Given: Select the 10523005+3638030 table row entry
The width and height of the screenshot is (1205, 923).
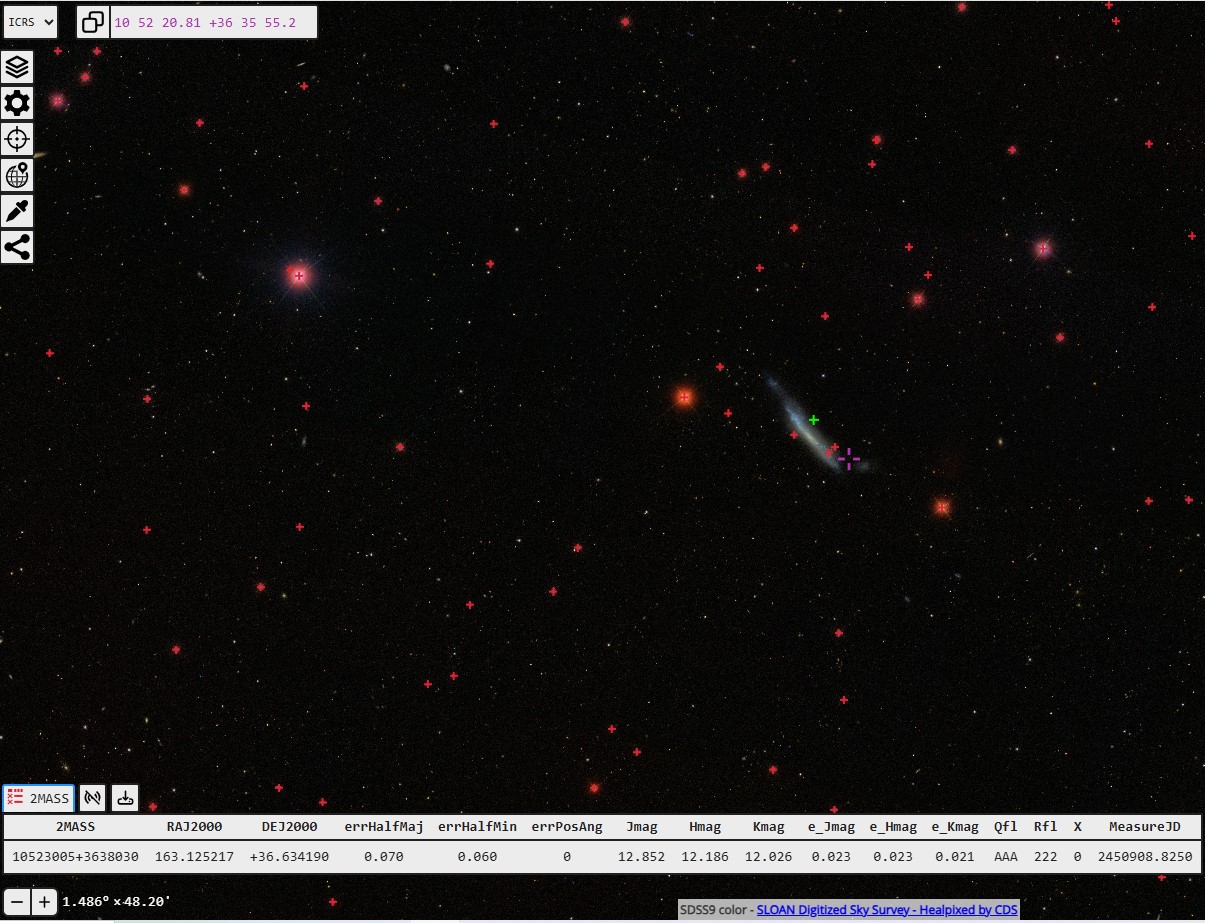Looking at the screenshot, I should (76, 857).
